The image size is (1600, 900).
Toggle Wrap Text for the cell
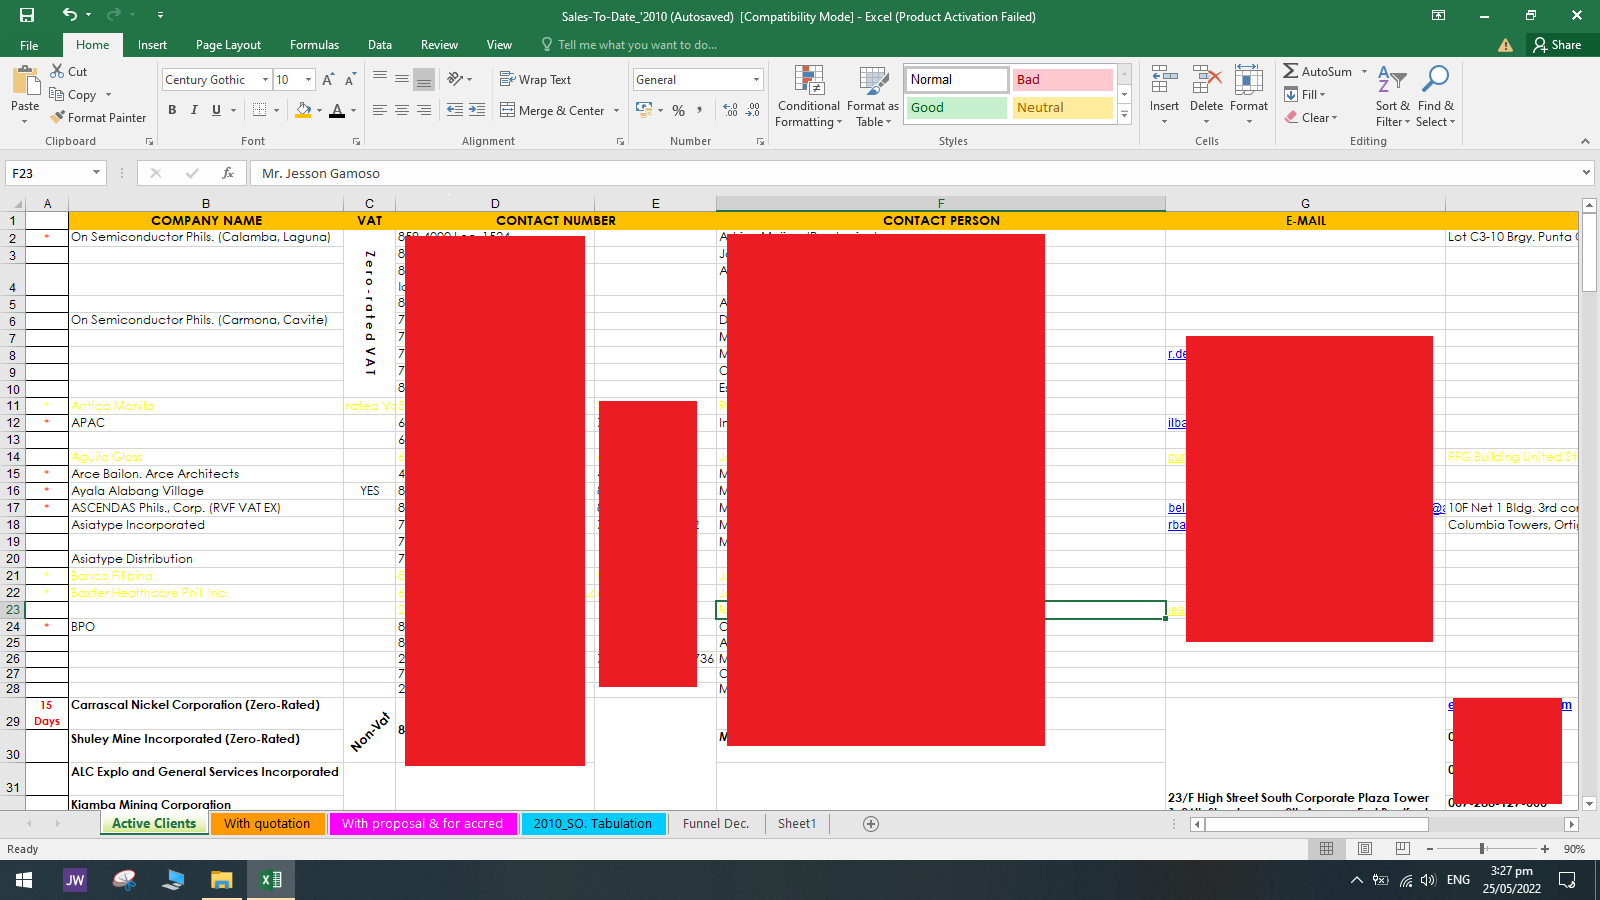[x=535, y=80]
